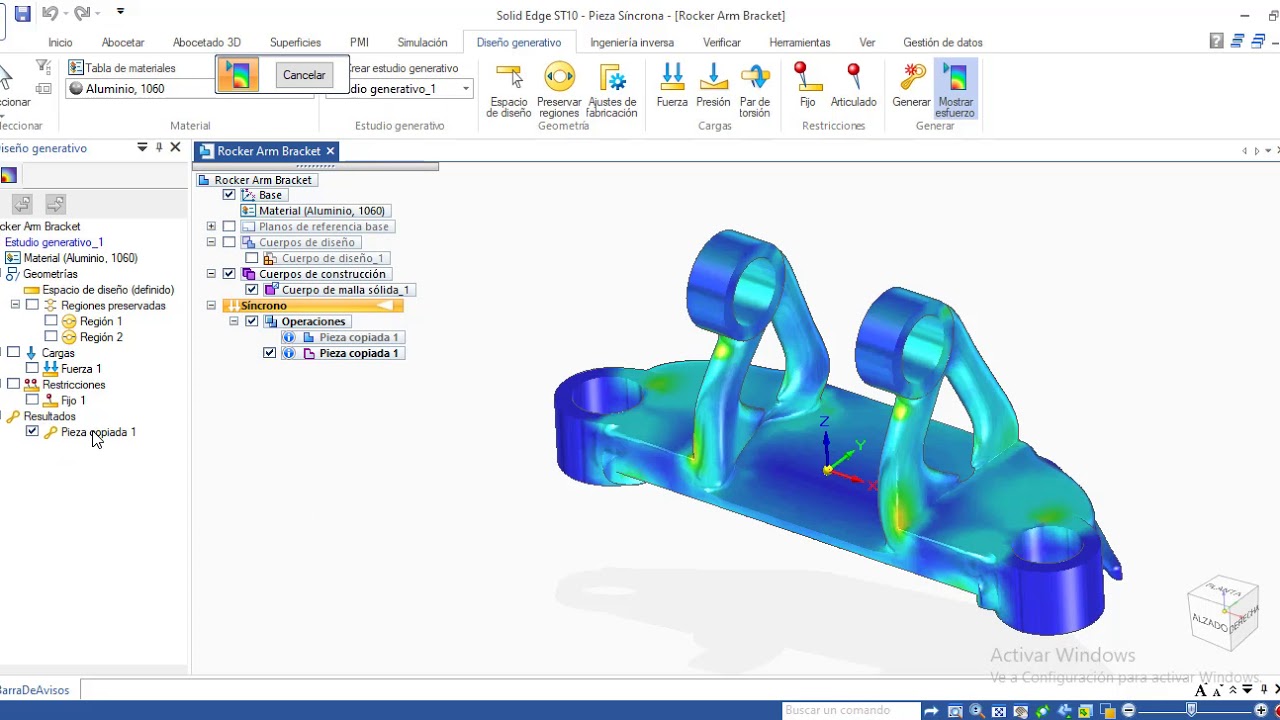Screen dimensions: 1280x720
Task: Save the document from quick access toolbar
Action: click(x=22, y=14)
